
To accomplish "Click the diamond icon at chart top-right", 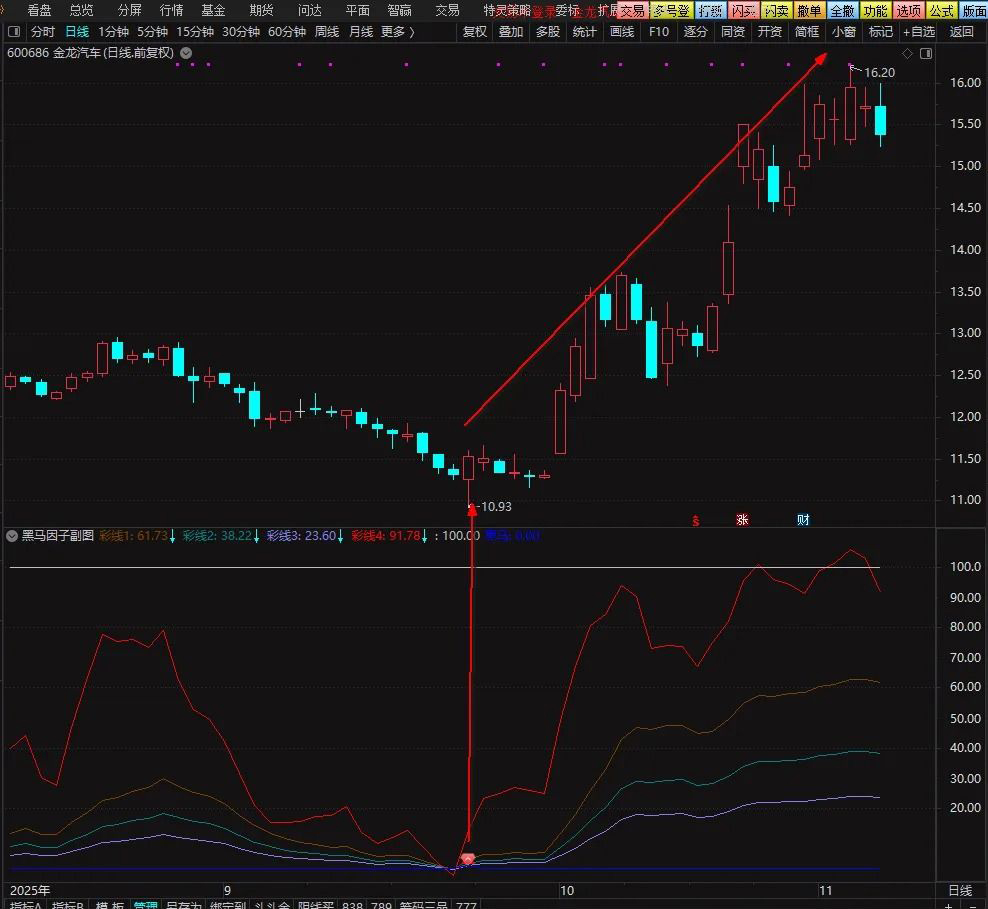I will click(x=907, y=53).
